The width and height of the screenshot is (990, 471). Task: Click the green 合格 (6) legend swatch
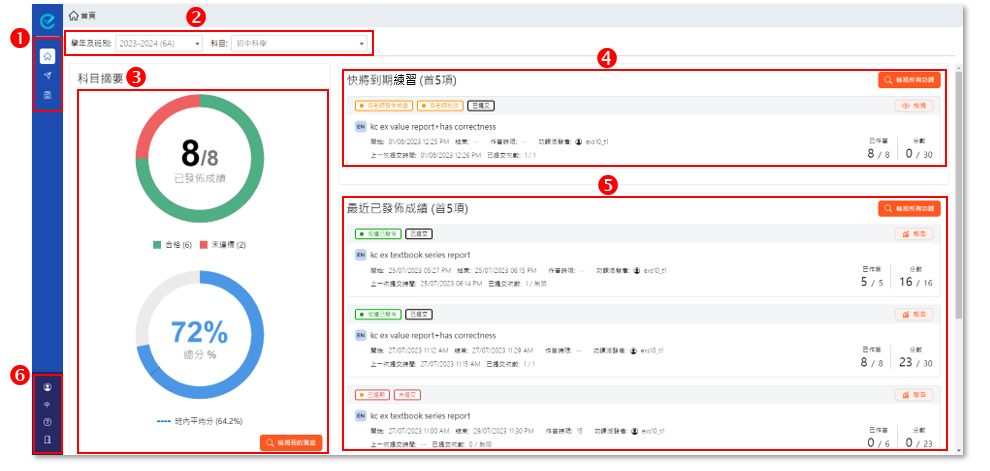[157, 244]
